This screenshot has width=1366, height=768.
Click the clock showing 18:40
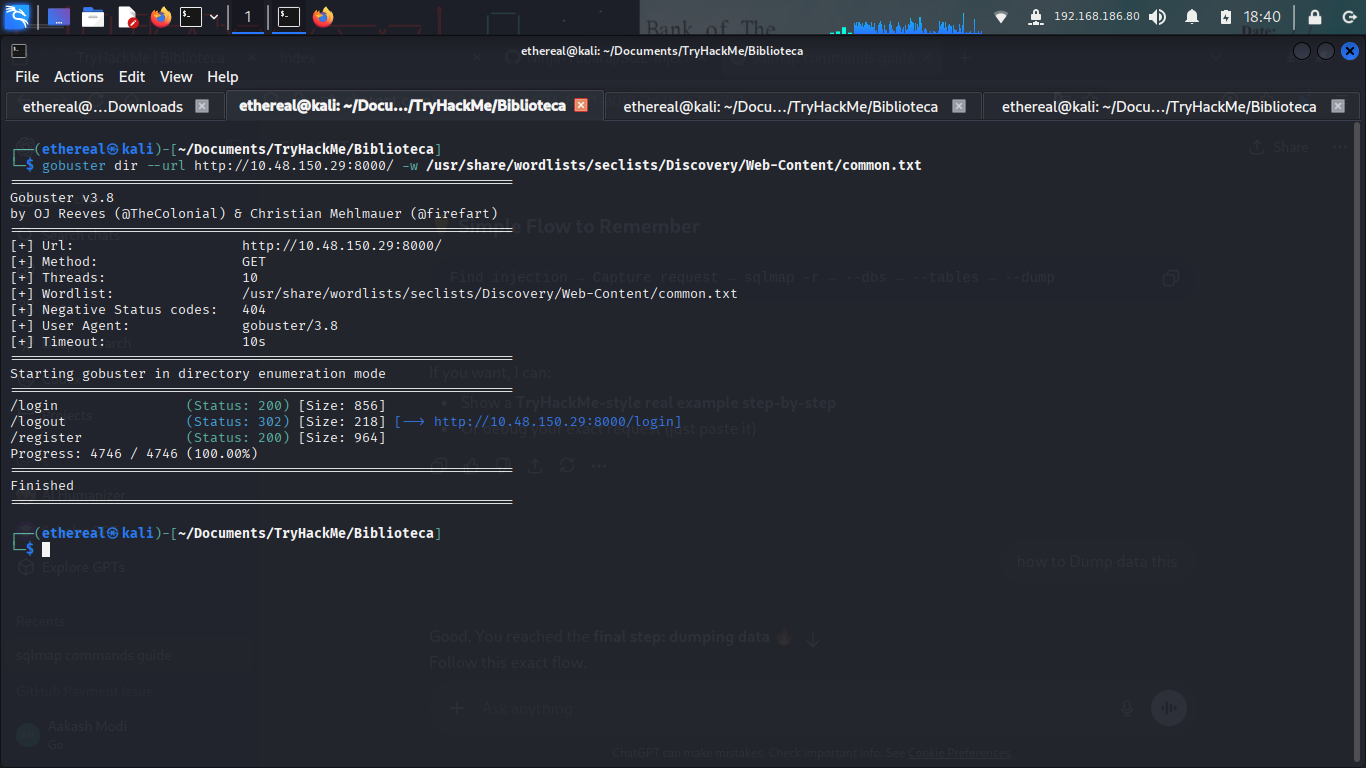pyautogui.click(x=1262, y=17)
